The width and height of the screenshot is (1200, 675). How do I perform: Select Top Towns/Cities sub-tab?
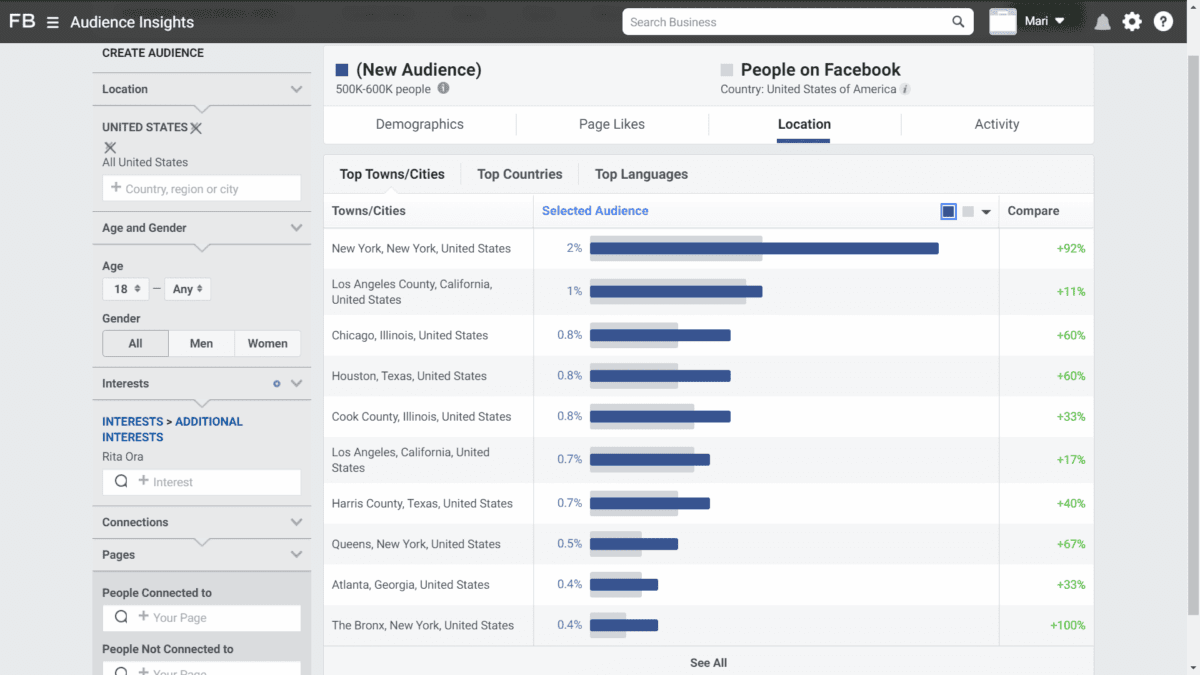[392, 174]
